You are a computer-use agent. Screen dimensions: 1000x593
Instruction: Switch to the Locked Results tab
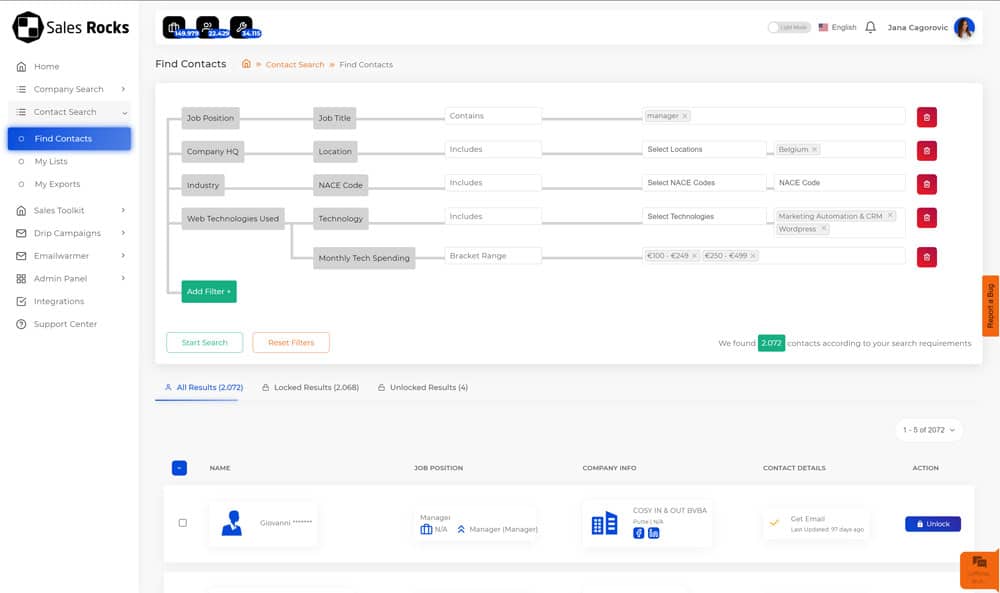coord(310,387)
